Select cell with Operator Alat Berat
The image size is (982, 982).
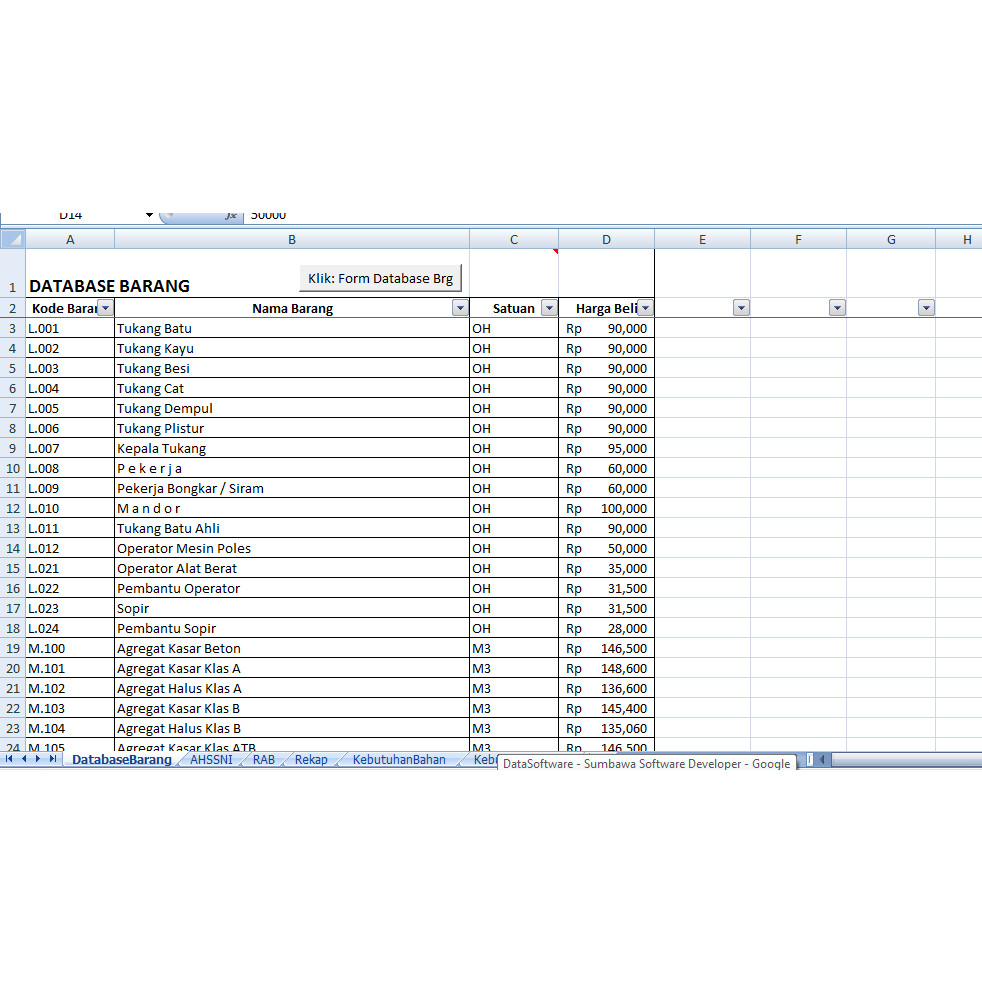click(x=292, y=569)
